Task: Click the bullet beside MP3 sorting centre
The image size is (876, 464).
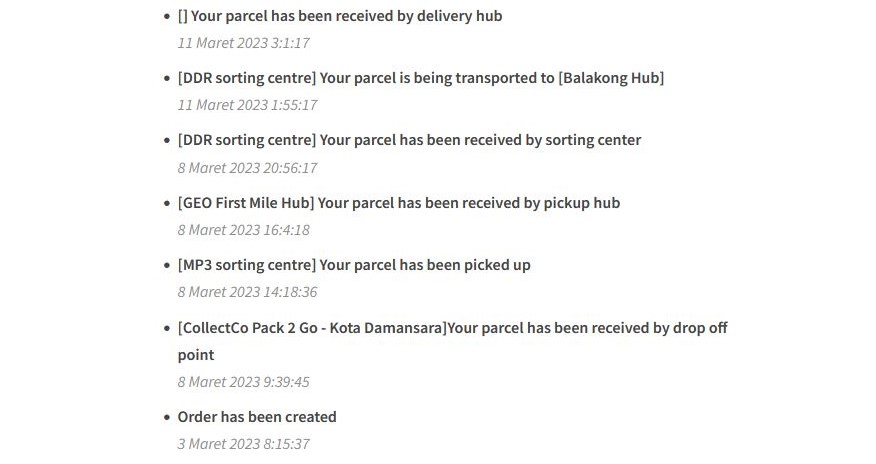Action: [x=166, y=265]
